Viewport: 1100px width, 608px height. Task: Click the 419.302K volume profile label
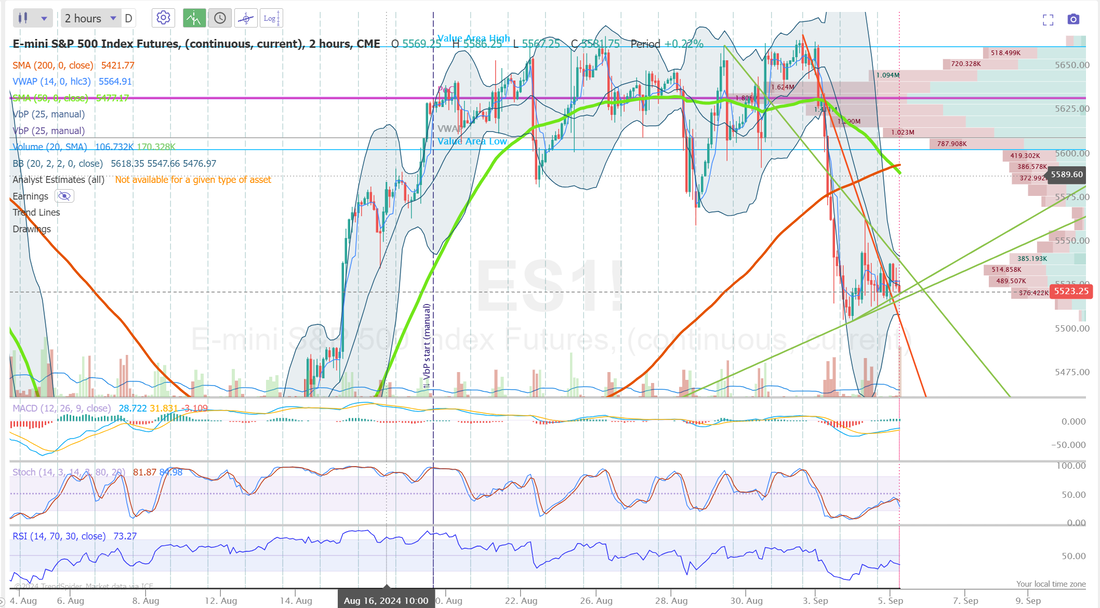coord(1025,156)
